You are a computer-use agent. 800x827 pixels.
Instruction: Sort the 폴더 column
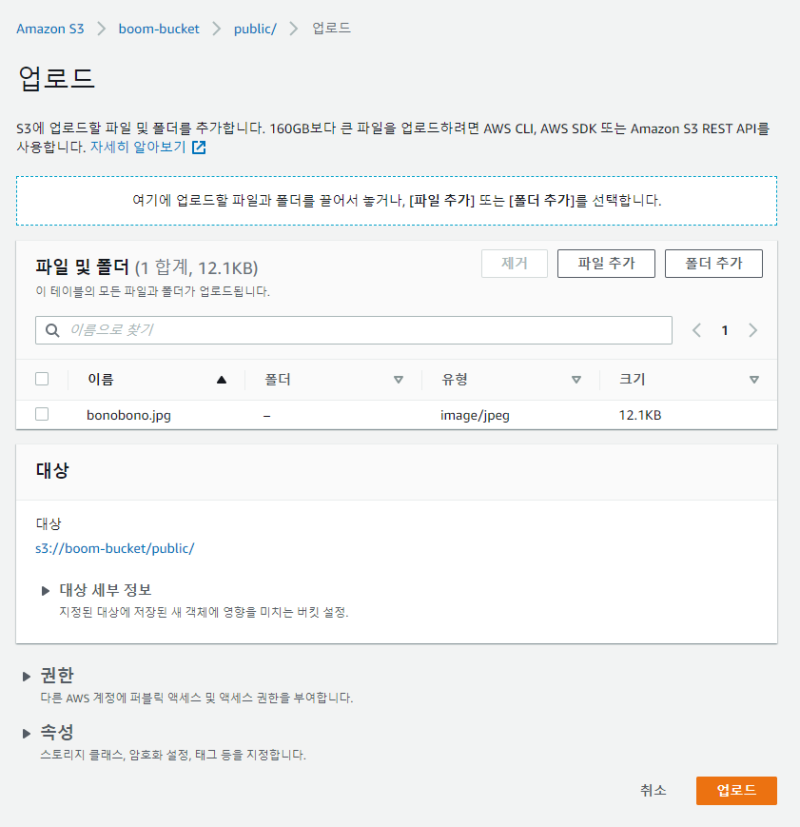[x=398, y=380]
